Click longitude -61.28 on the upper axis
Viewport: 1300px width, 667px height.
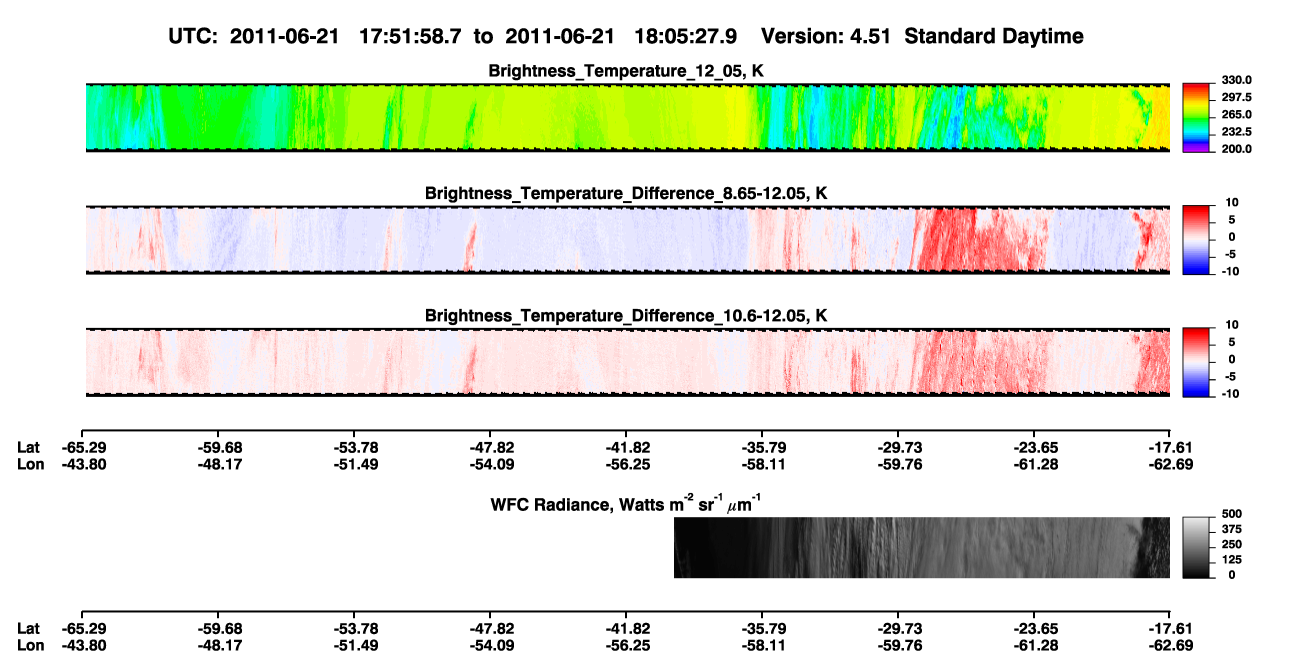(x=1035, y=464)
